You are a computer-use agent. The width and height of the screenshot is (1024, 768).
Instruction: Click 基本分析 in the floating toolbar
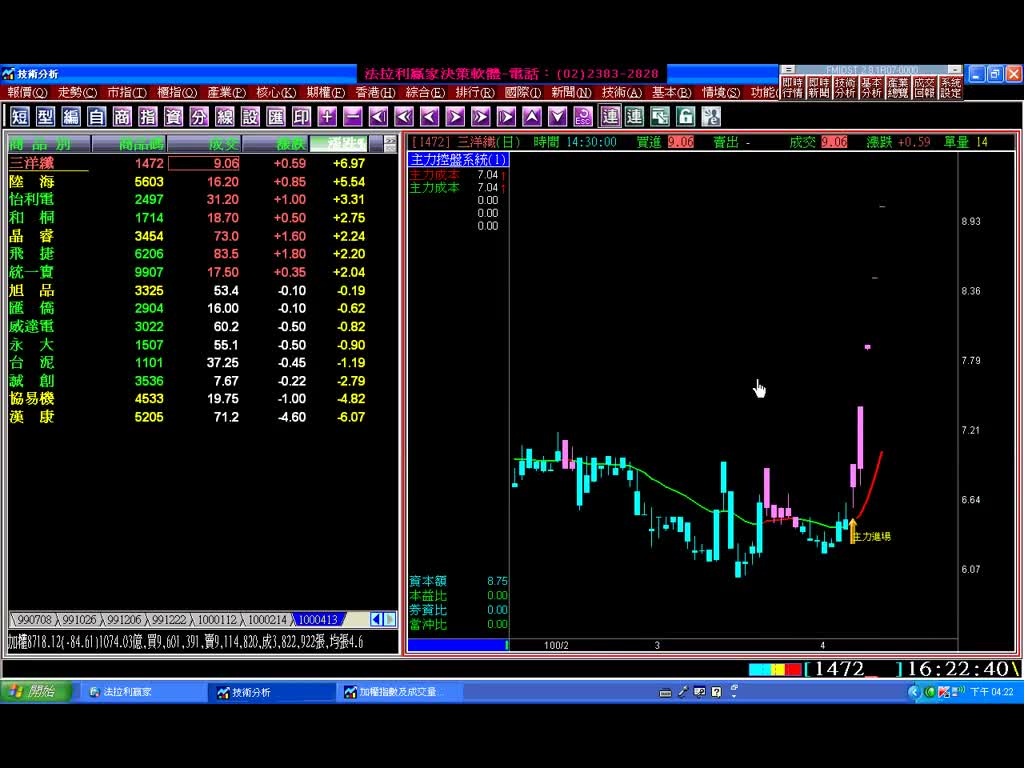click(x=871, y=88)
